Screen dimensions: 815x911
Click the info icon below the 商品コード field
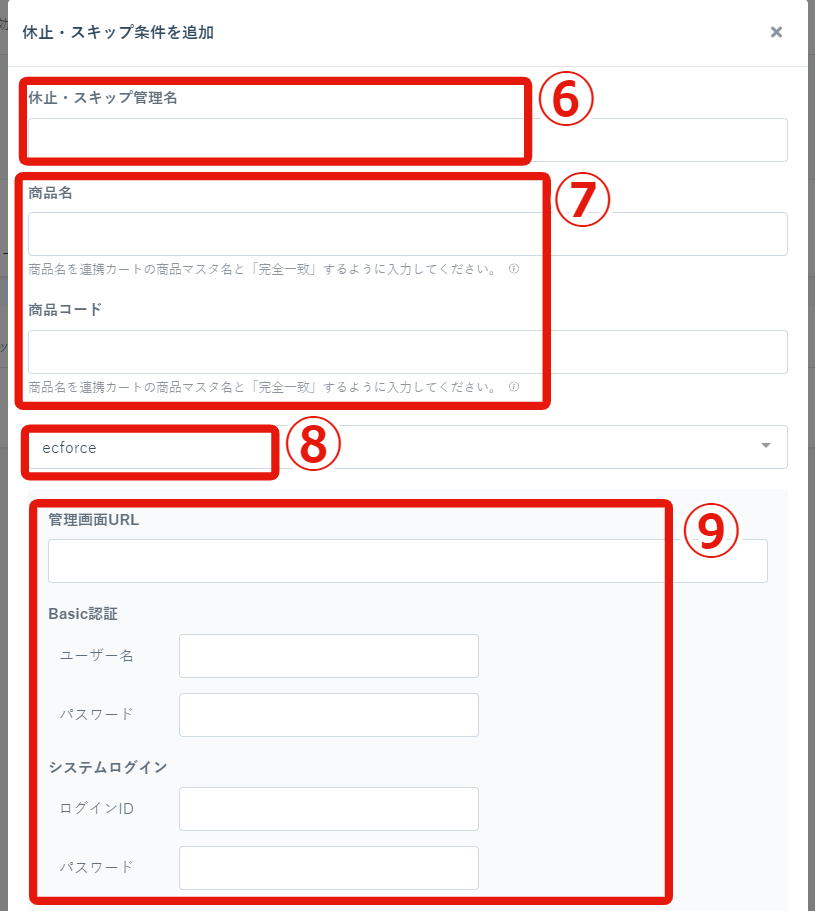click(x=514, y=386)
